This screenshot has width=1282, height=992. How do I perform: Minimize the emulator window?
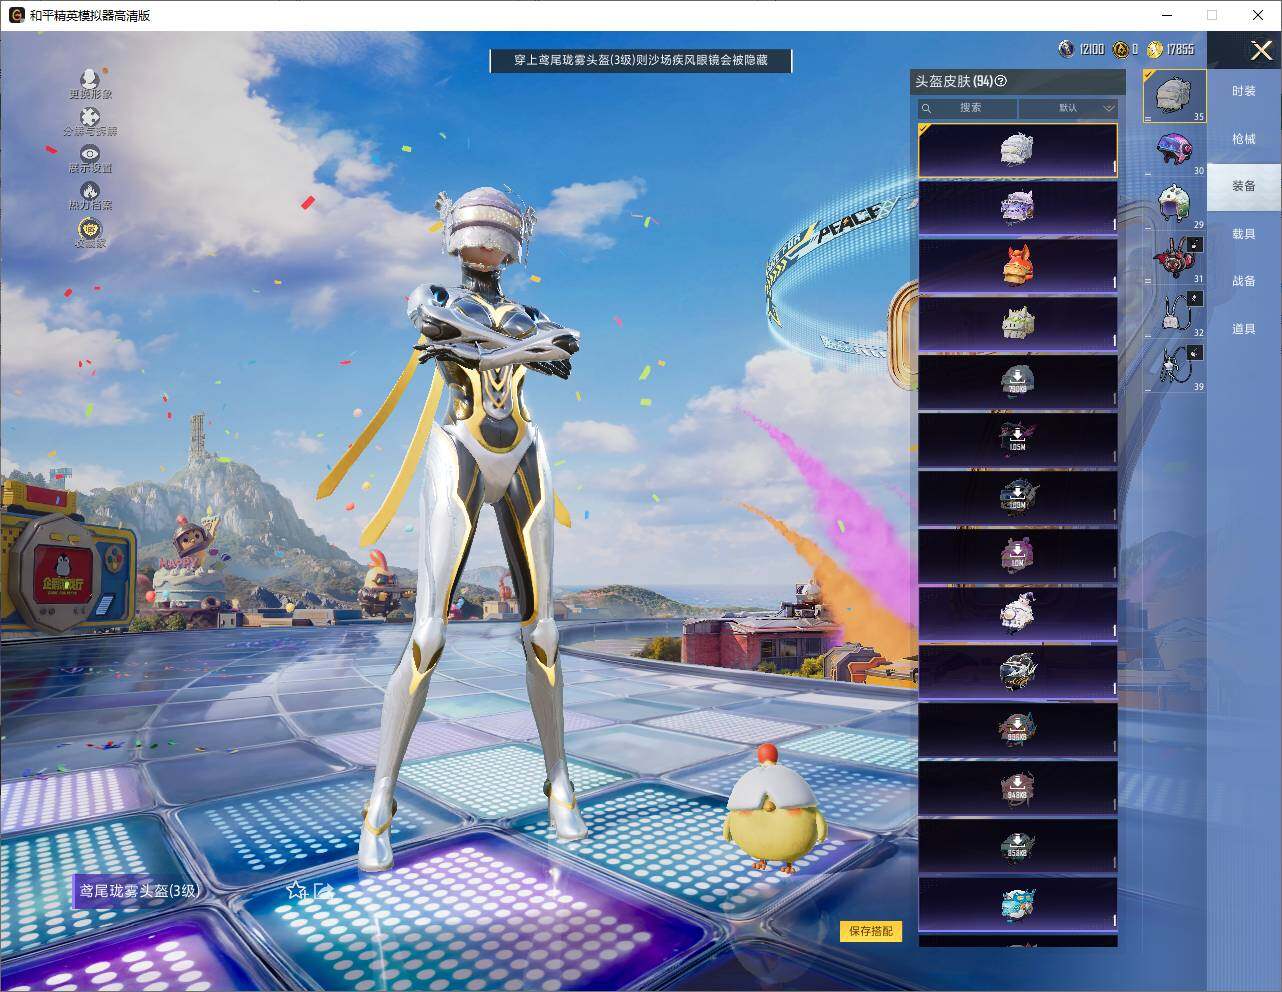coord(1166,15)
